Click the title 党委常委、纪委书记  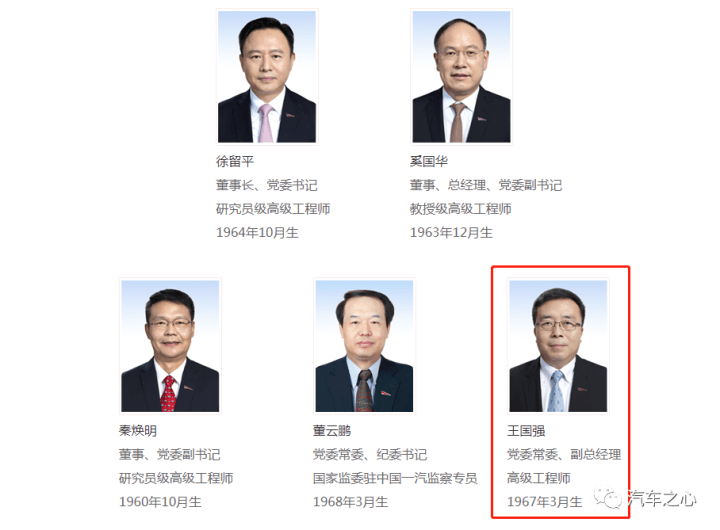370,455
